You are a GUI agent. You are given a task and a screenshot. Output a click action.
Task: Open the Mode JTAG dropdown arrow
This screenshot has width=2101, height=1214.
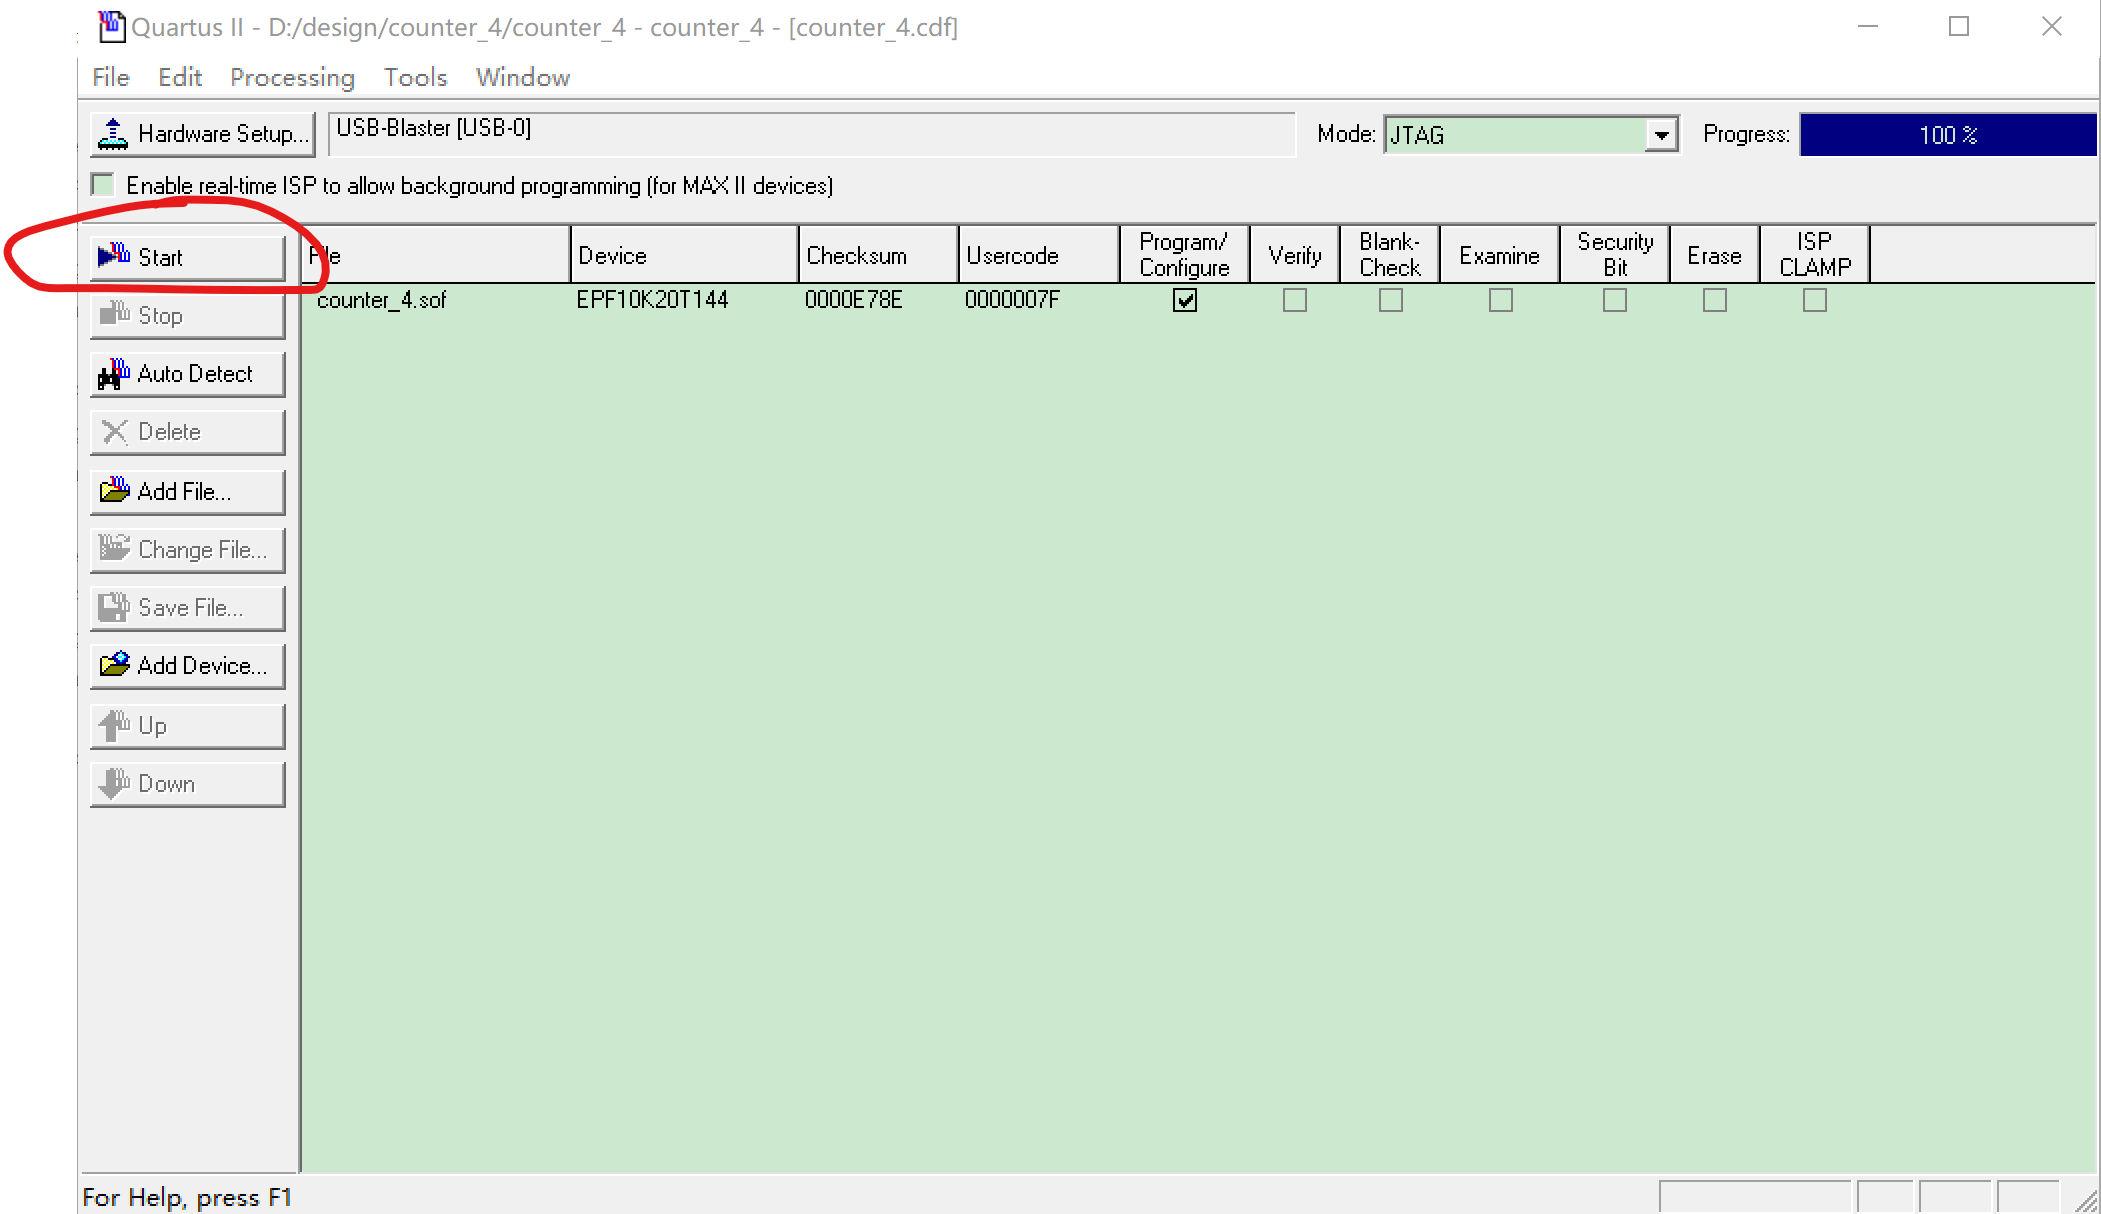point(1661,134)
